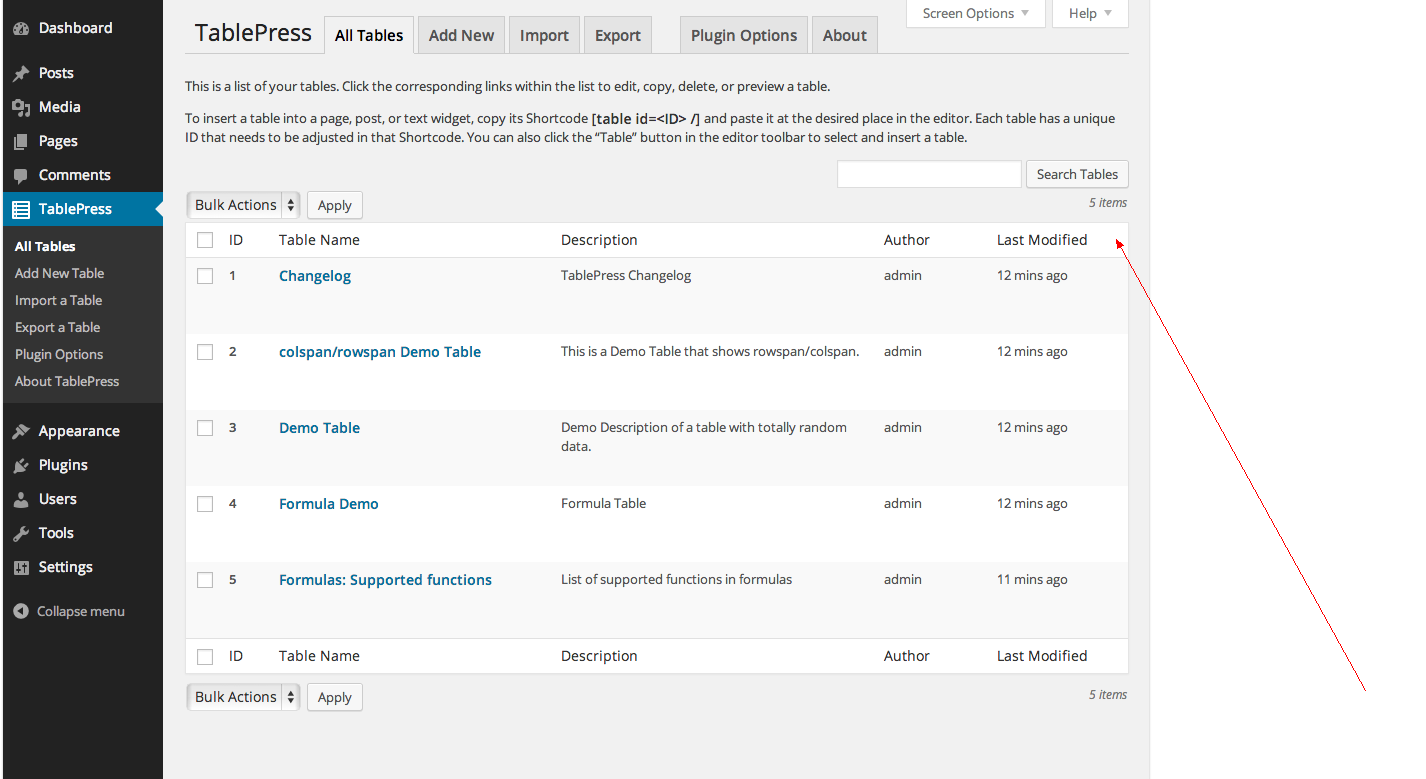The width and height of the screenshot is (1426, 779).
Task: Select the Demo Table row checkbox
Action: tap(205, 428)
